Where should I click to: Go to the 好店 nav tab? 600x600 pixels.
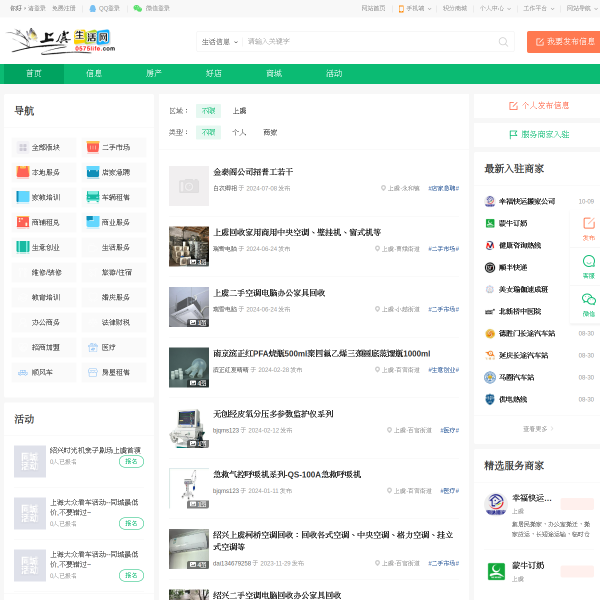214,73
